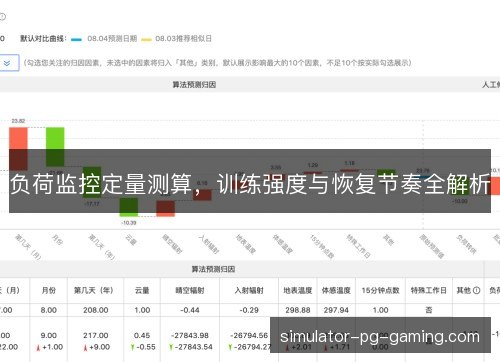Image resolution: width=500 pixels, height=362 pixels.
Task: Click the green down arrow beside -0.55
Action: coord(132,348)
